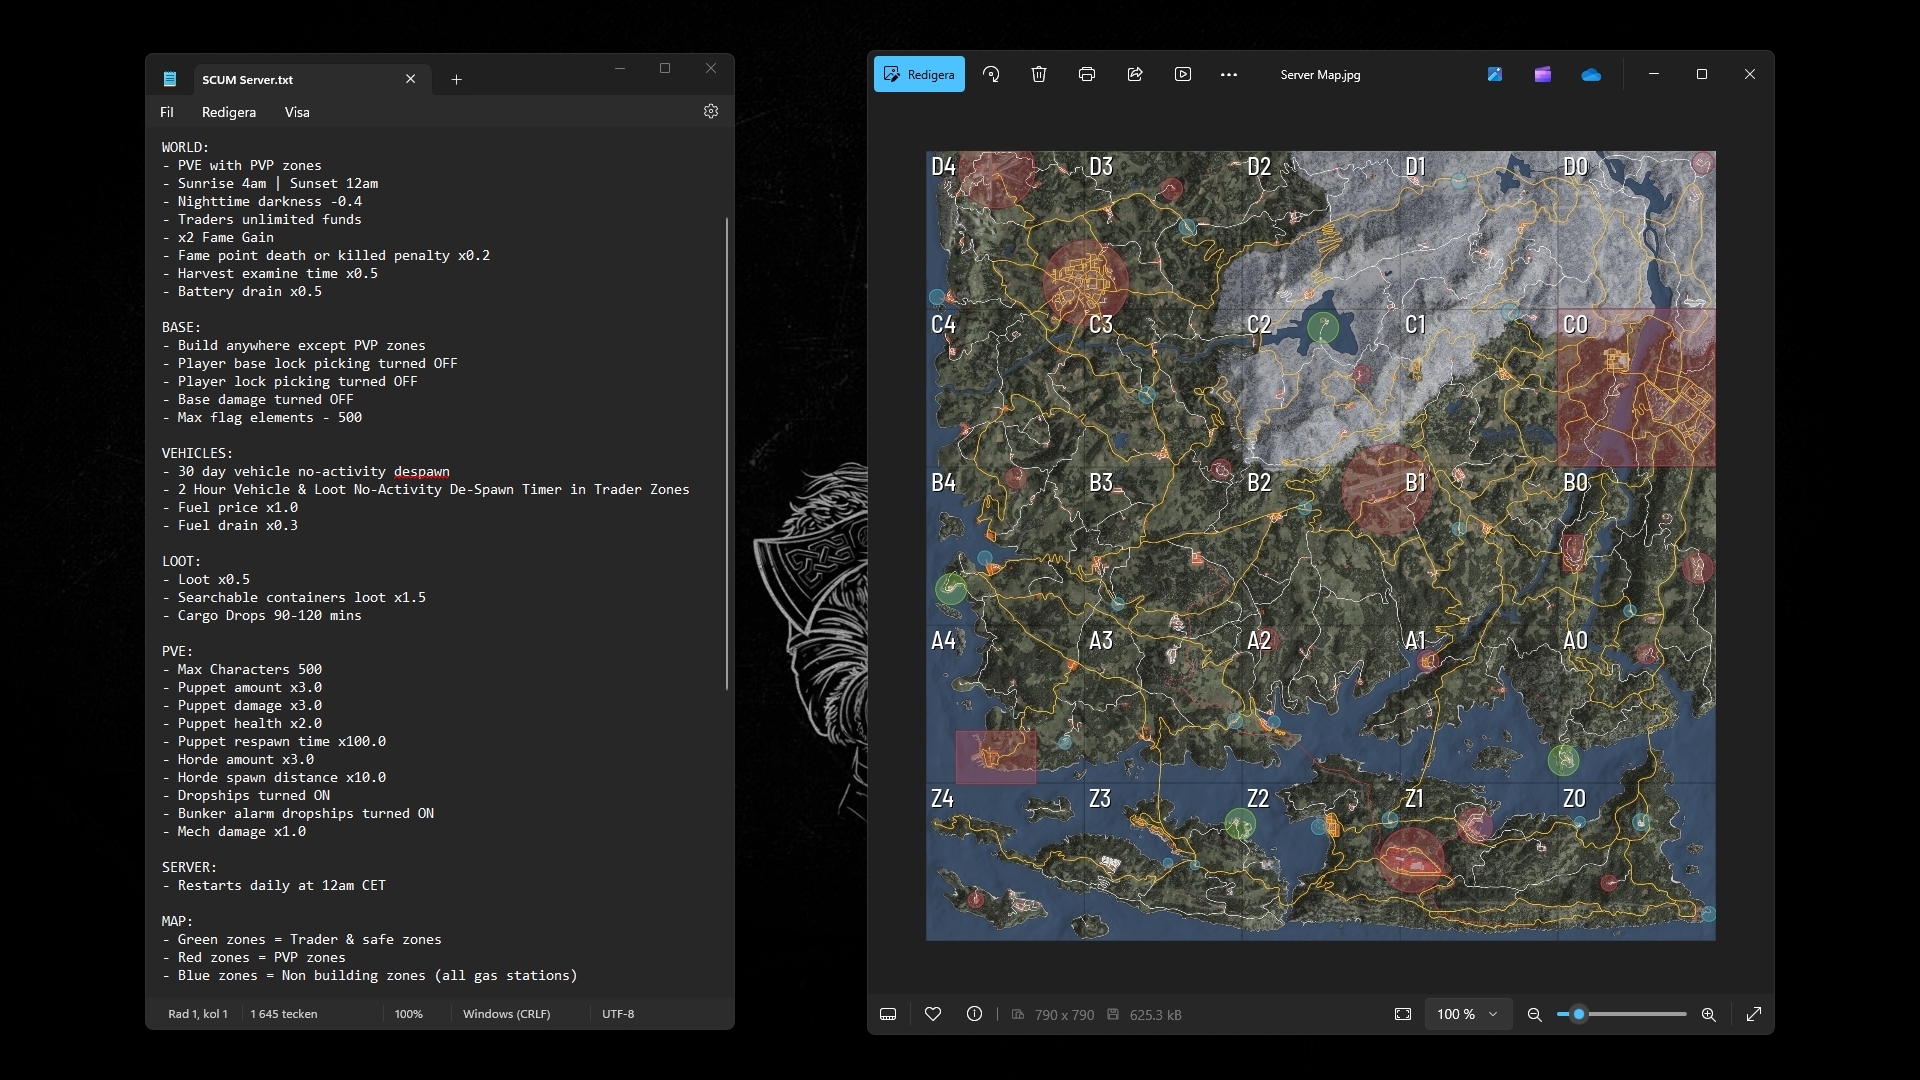Toggle the filmstrip view icon
The image size is (1920, 1080).
(888, 1014)
